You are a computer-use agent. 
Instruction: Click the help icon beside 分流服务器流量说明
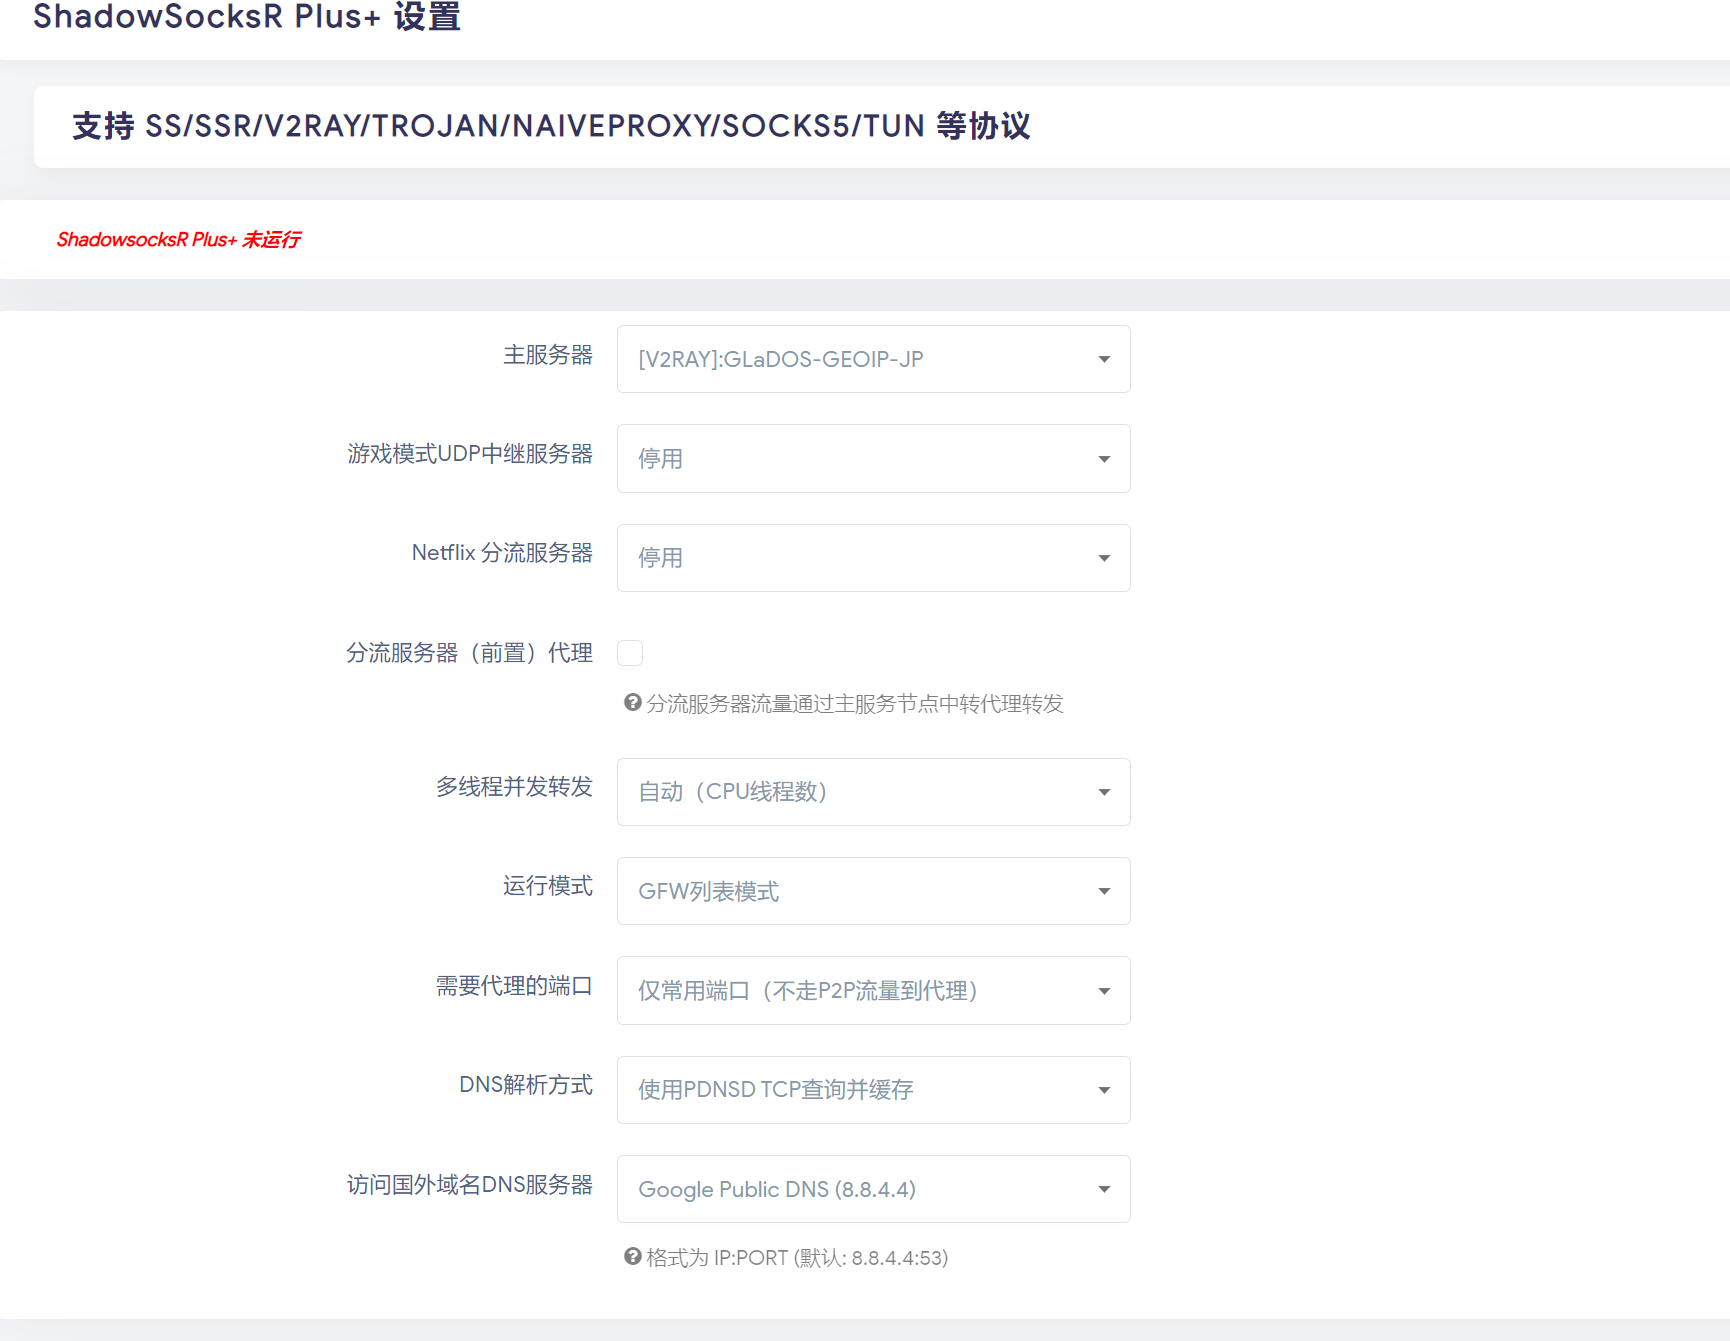(x=631, y=703)
